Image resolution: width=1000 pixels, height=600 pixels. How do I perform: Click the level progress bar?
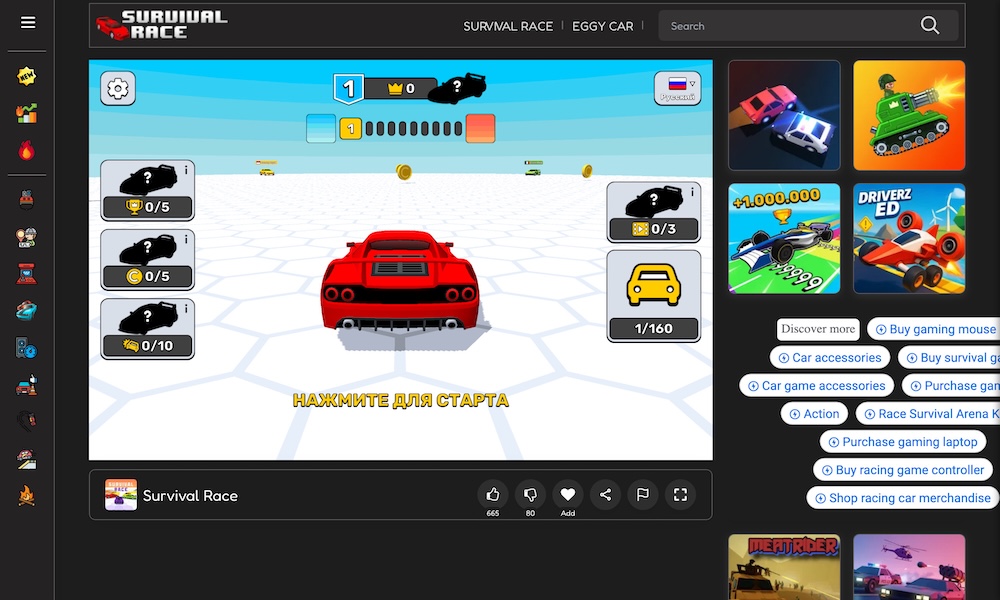[x=400, y=129]
